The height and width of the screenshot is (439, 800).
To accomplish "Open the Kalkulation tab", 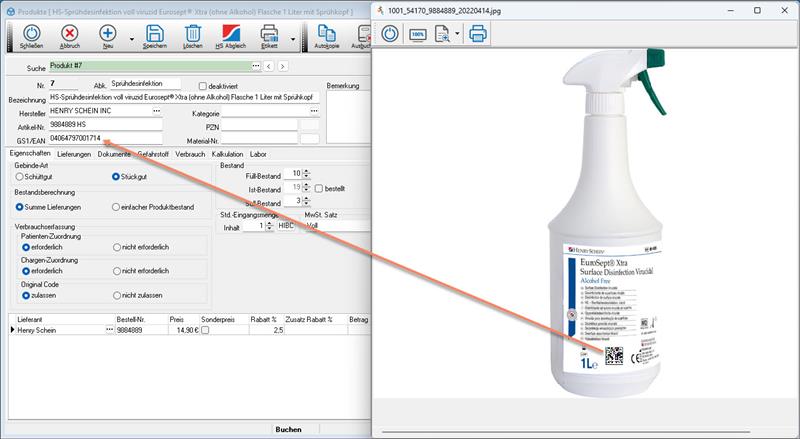I will point(229,155).
